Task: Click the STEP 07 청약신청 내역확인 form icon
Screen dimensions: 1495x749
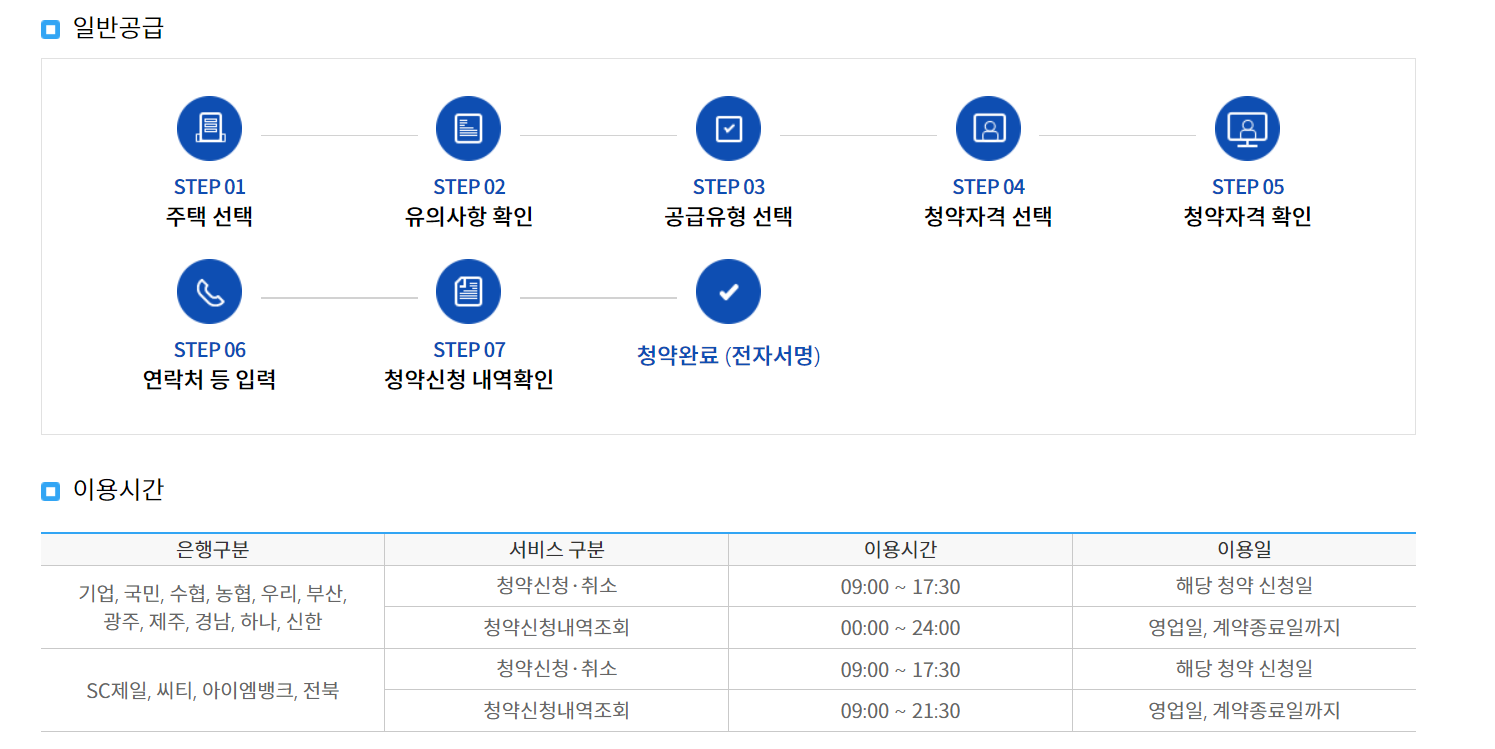Action: tap(468, 291)
